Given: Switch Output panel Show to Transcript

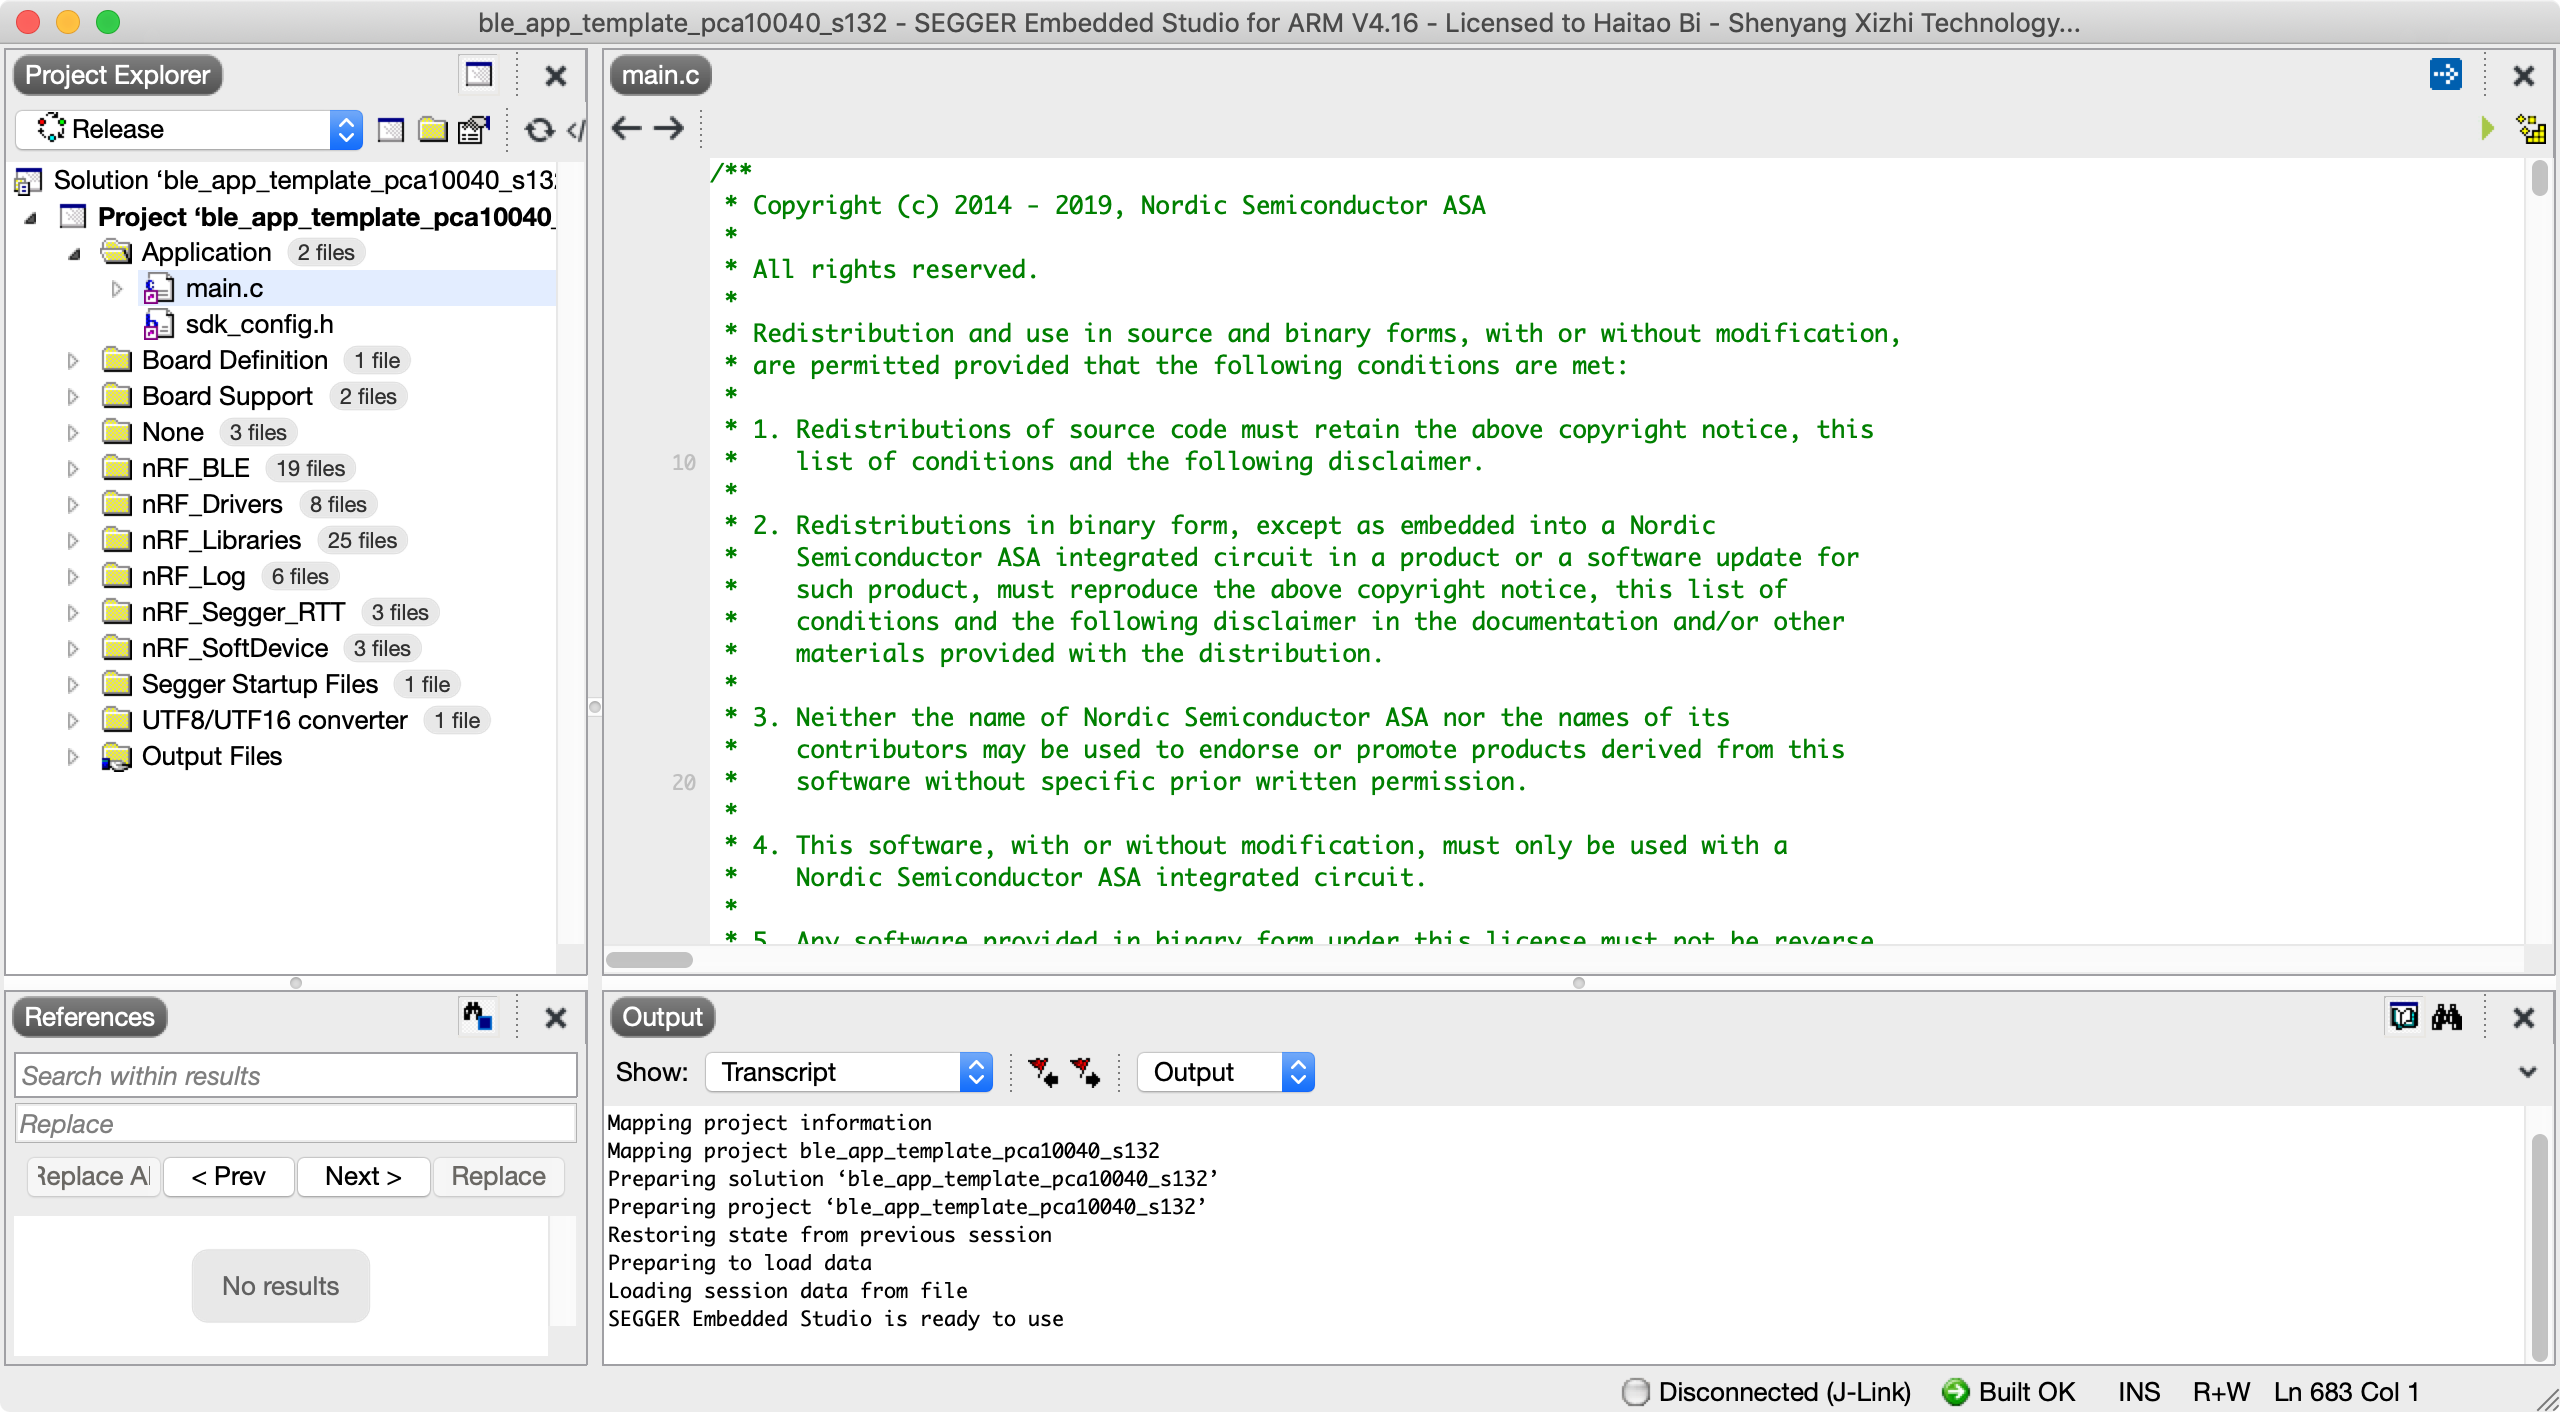Looking at the screenshot, I should [850, 1071].
